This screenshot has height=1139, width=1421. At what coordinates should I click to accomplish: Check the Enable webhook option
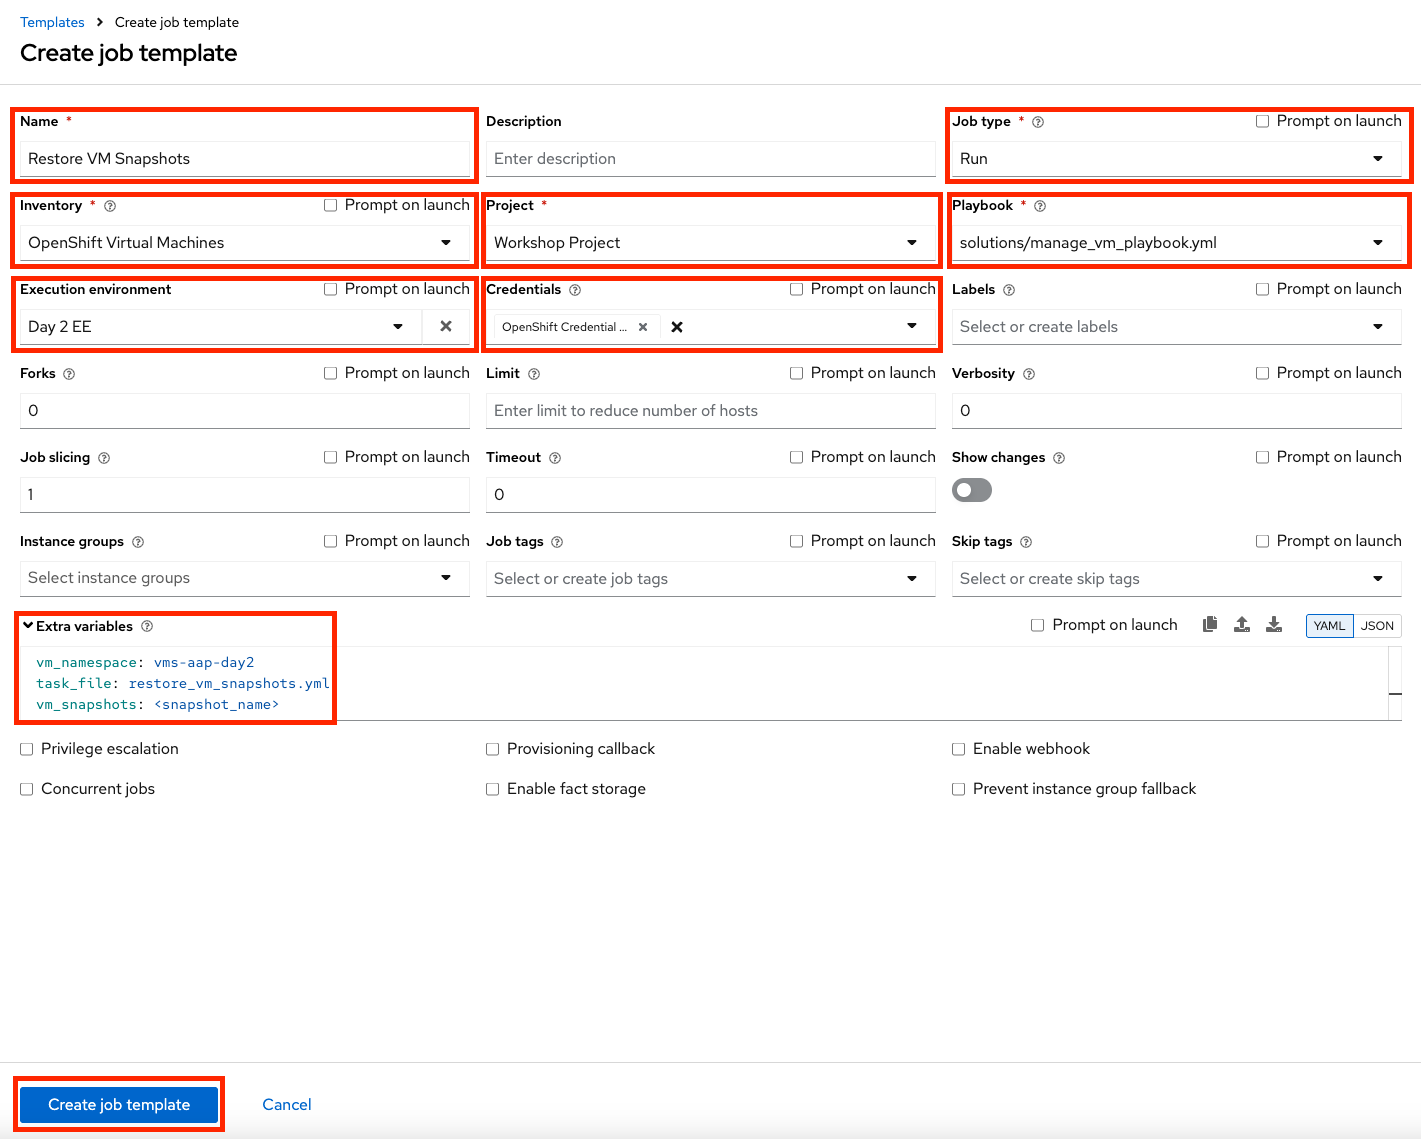tap(958, 749)
